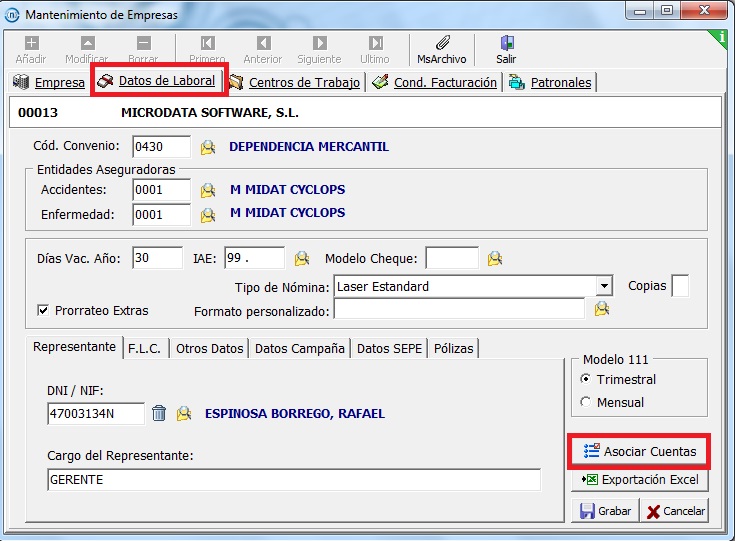Image resolution: width=735 pixels, height=541 pixels.
Task: Click Grabar to save
Action: tap(605, 511)
